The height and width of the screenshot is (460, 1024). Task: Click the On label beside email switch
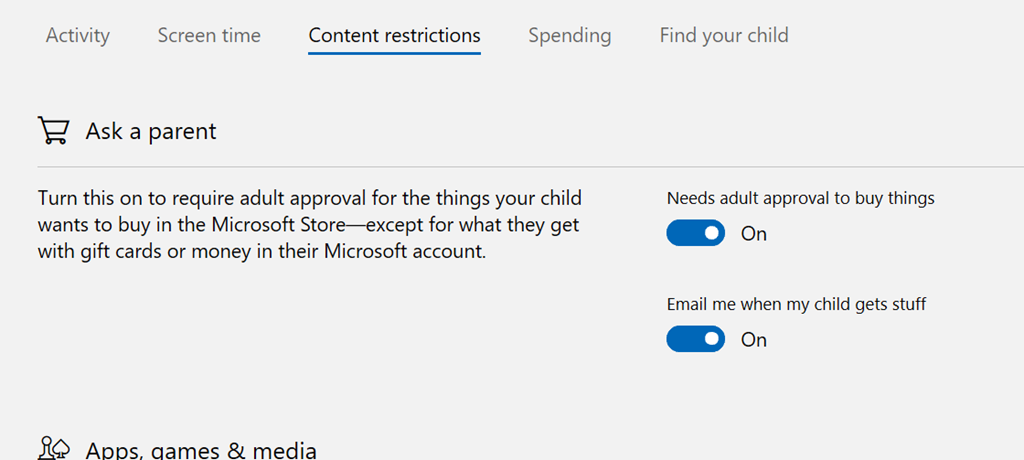click(x=754, y=340)
